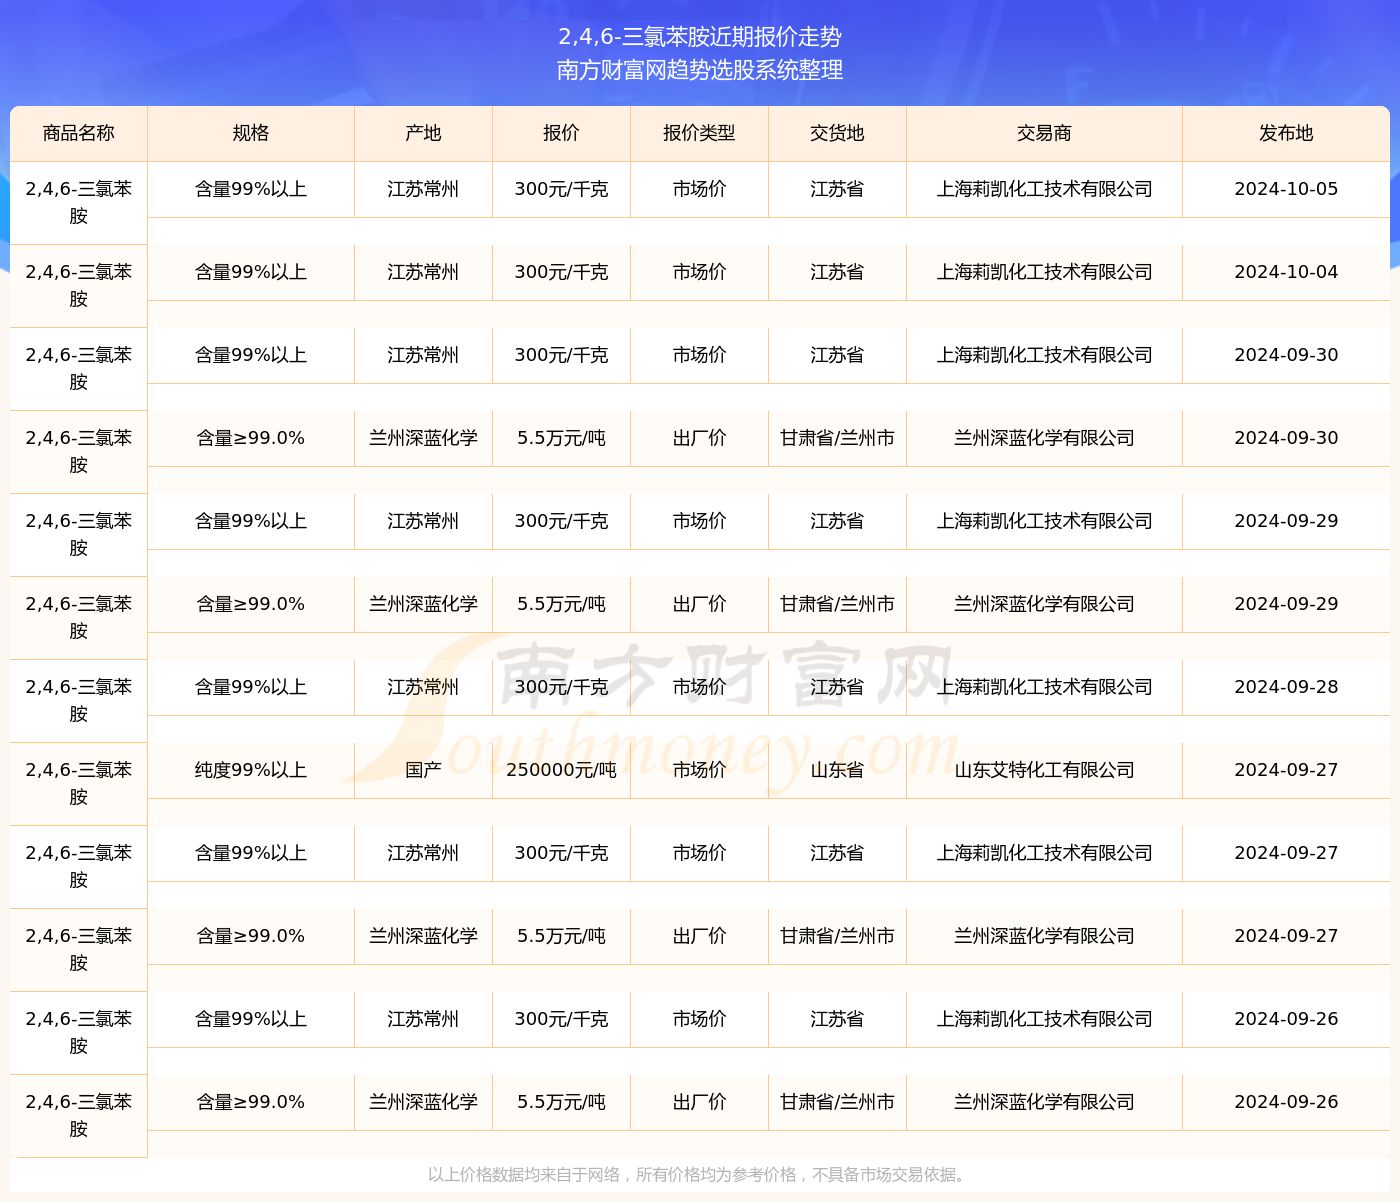The height and width of the screenshot is (1202, 1400).
Task: Click the 250000元/吨 price cell
Action: pos(562,770)
